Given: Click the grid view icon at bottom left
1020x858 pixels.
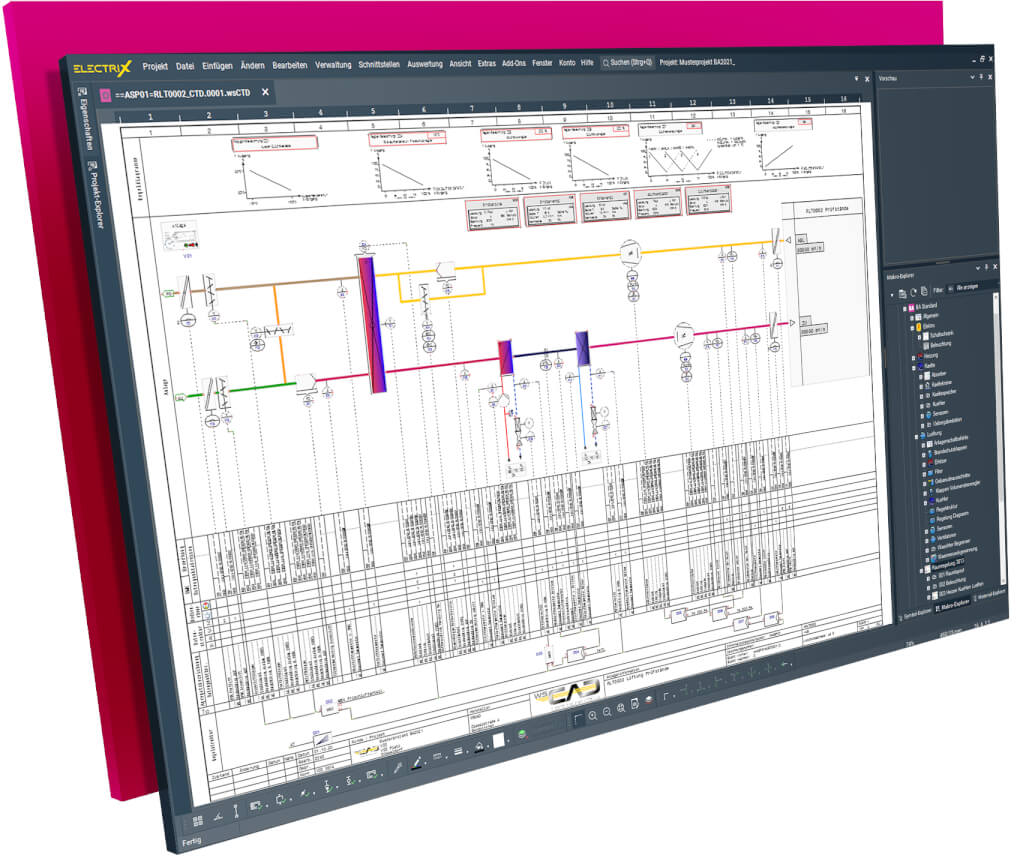Looking at the screenshot, I should (198, 822).
